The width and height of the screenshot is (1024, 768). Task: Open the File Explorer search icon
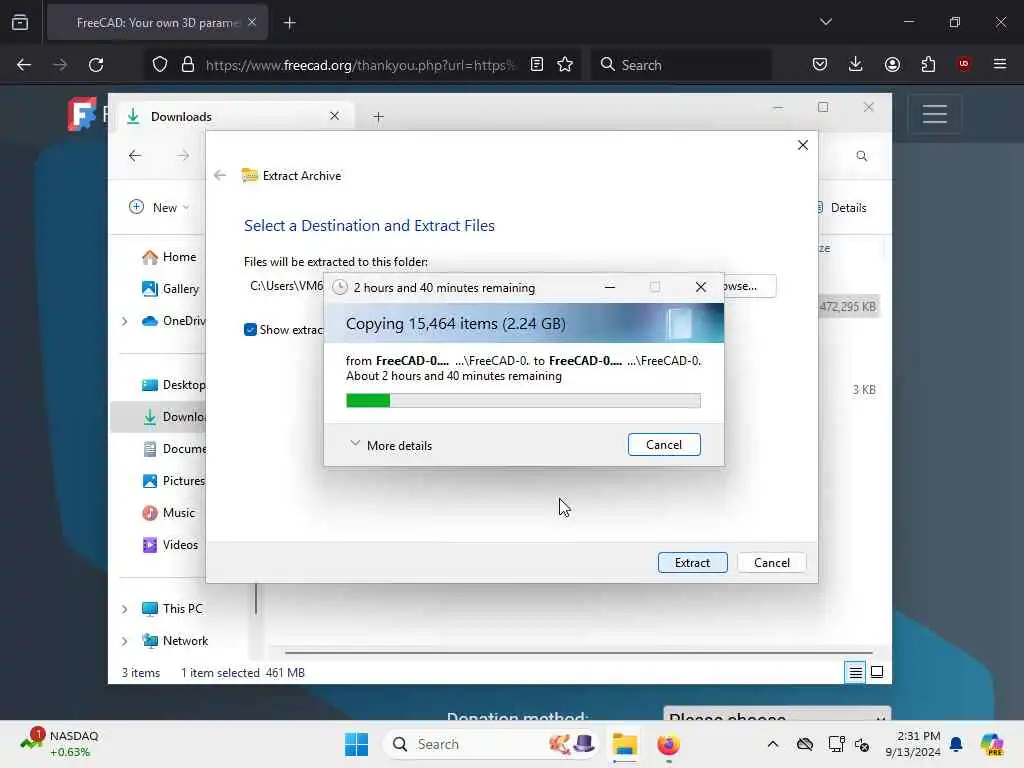pos(861,156)
